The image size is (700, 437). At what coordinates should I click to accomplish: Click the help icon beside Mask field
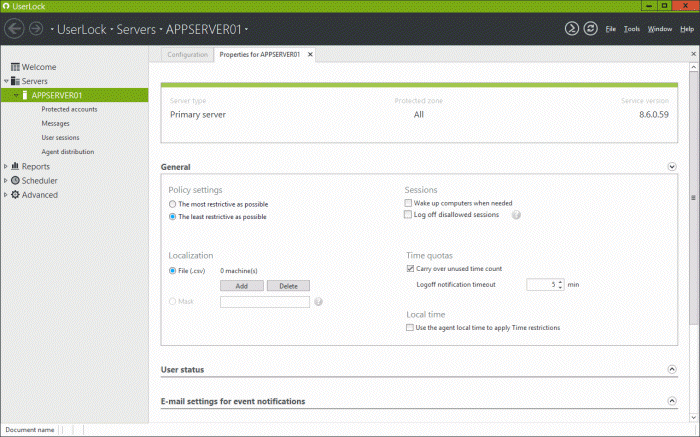[x=318, y=302]
